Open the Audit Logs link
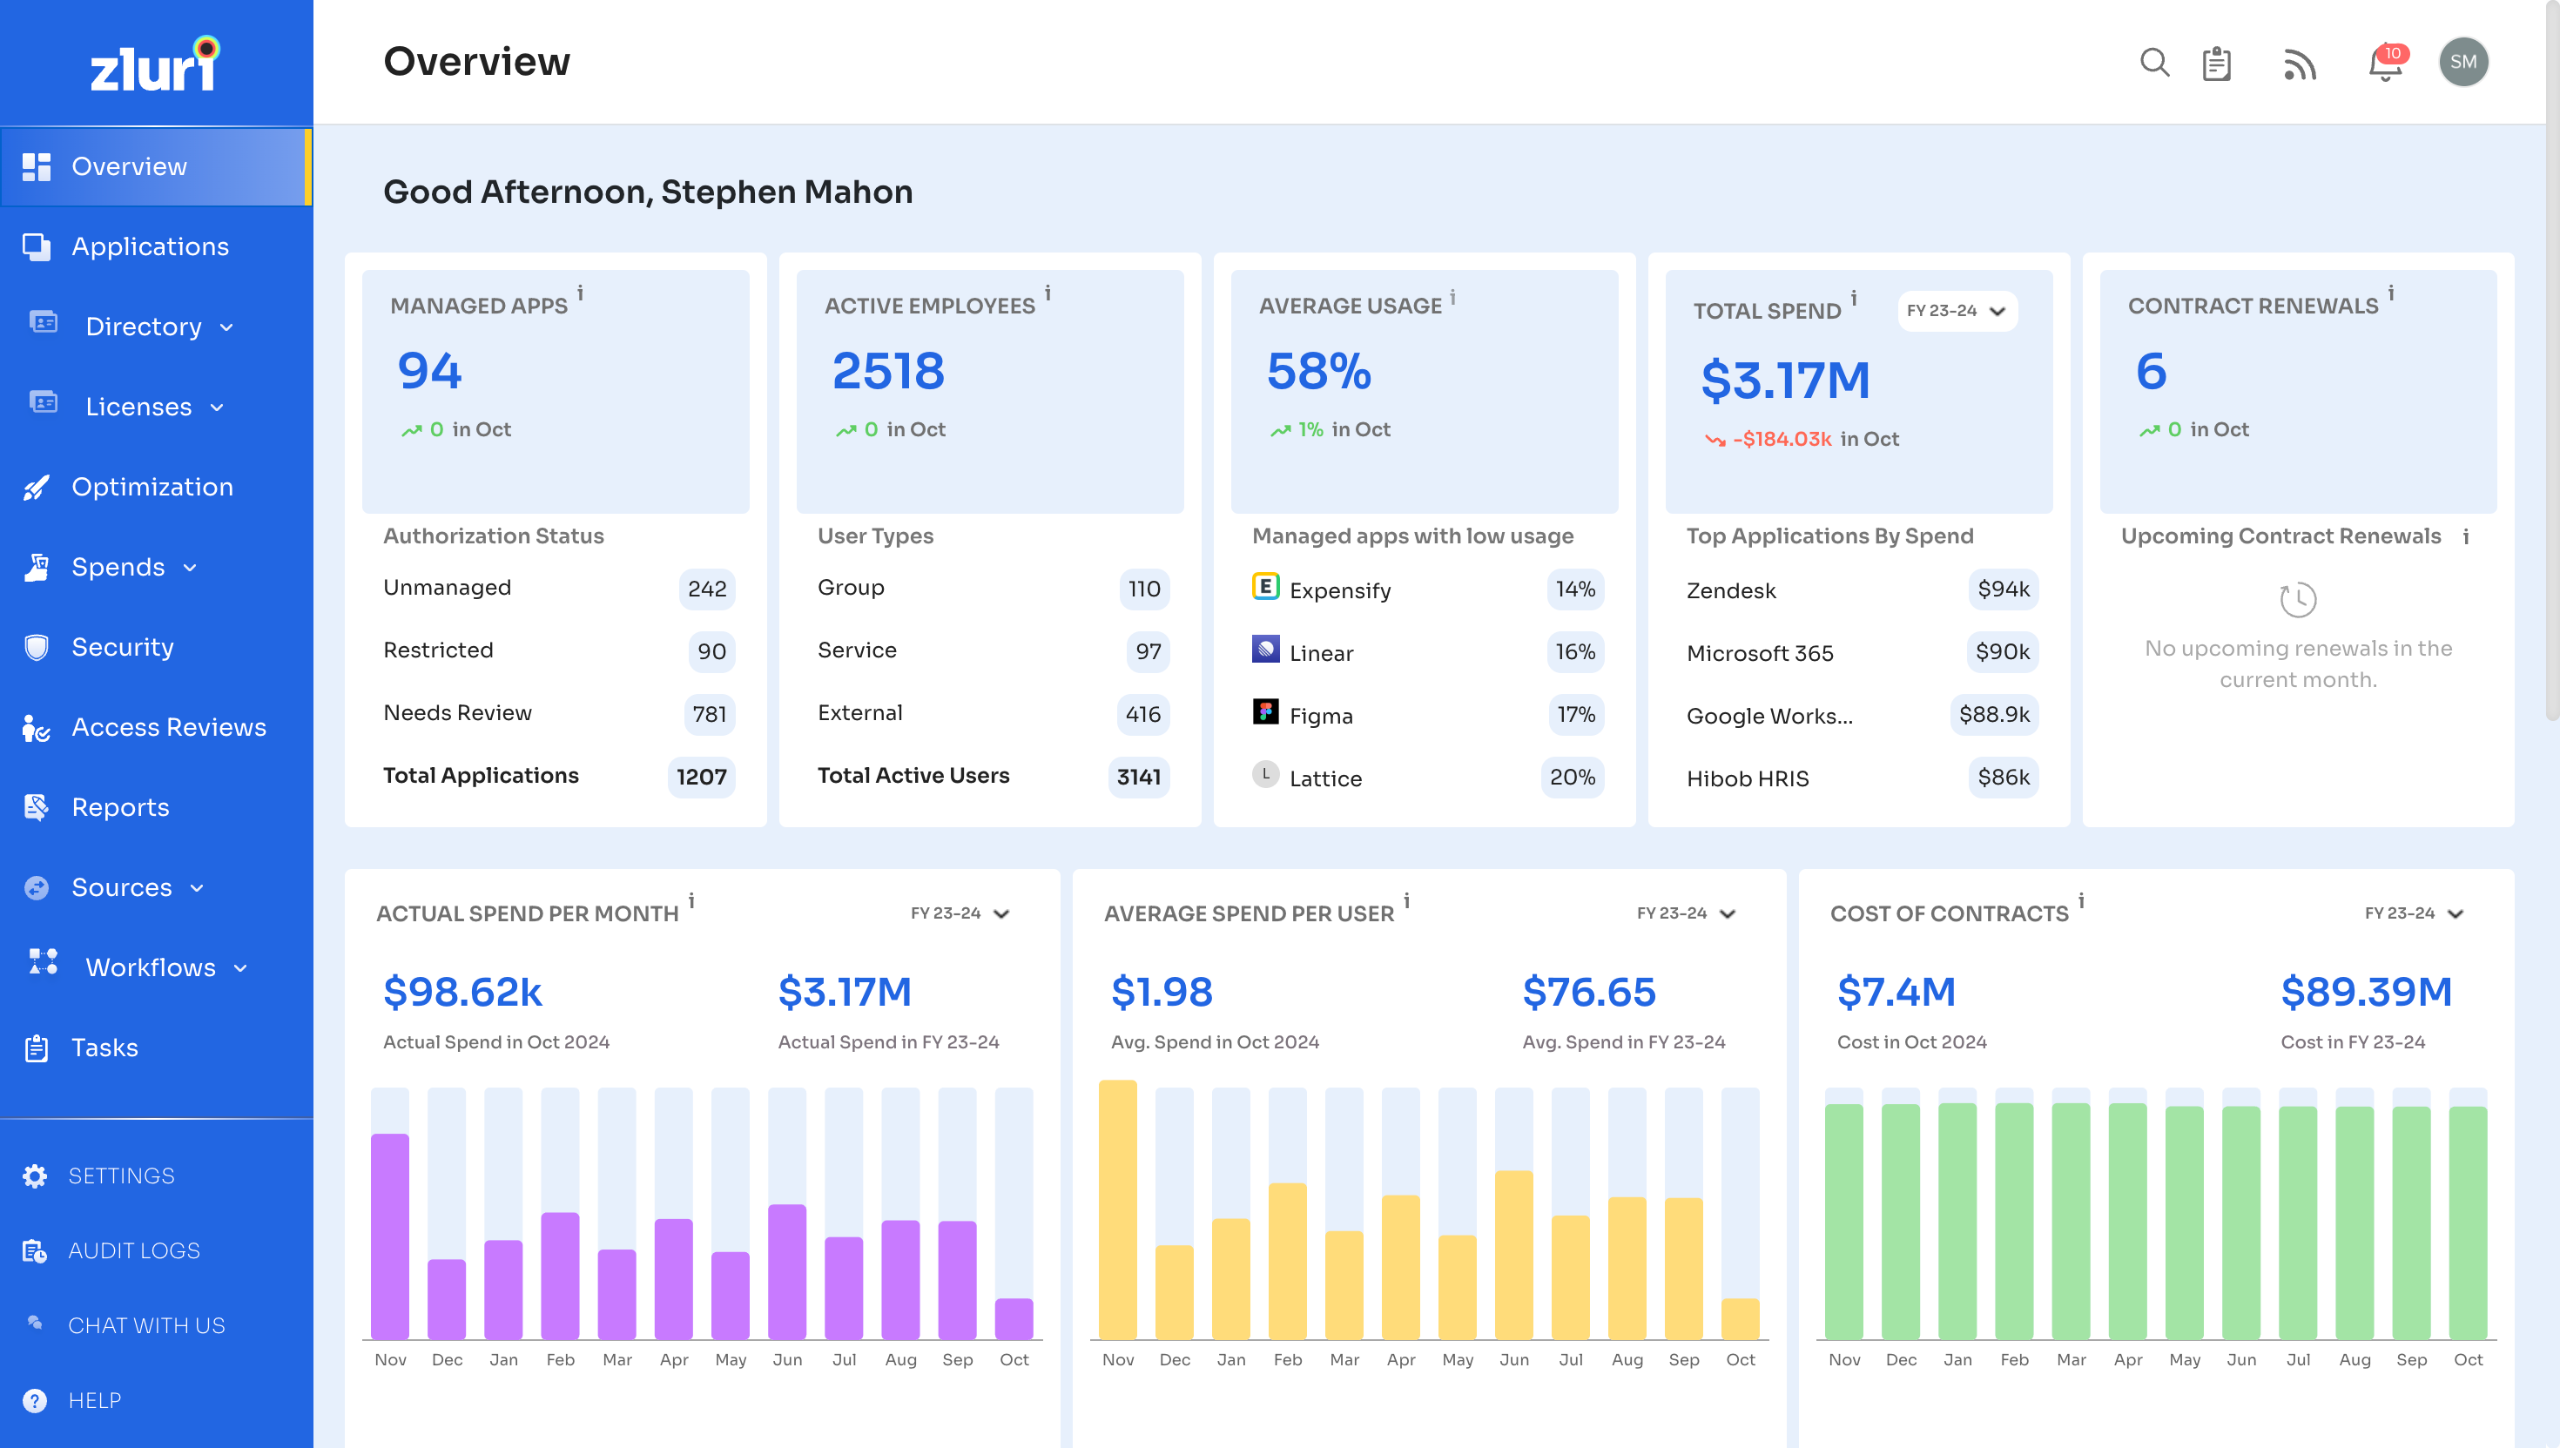The image size is (2560, 1448). point(134,1250)
